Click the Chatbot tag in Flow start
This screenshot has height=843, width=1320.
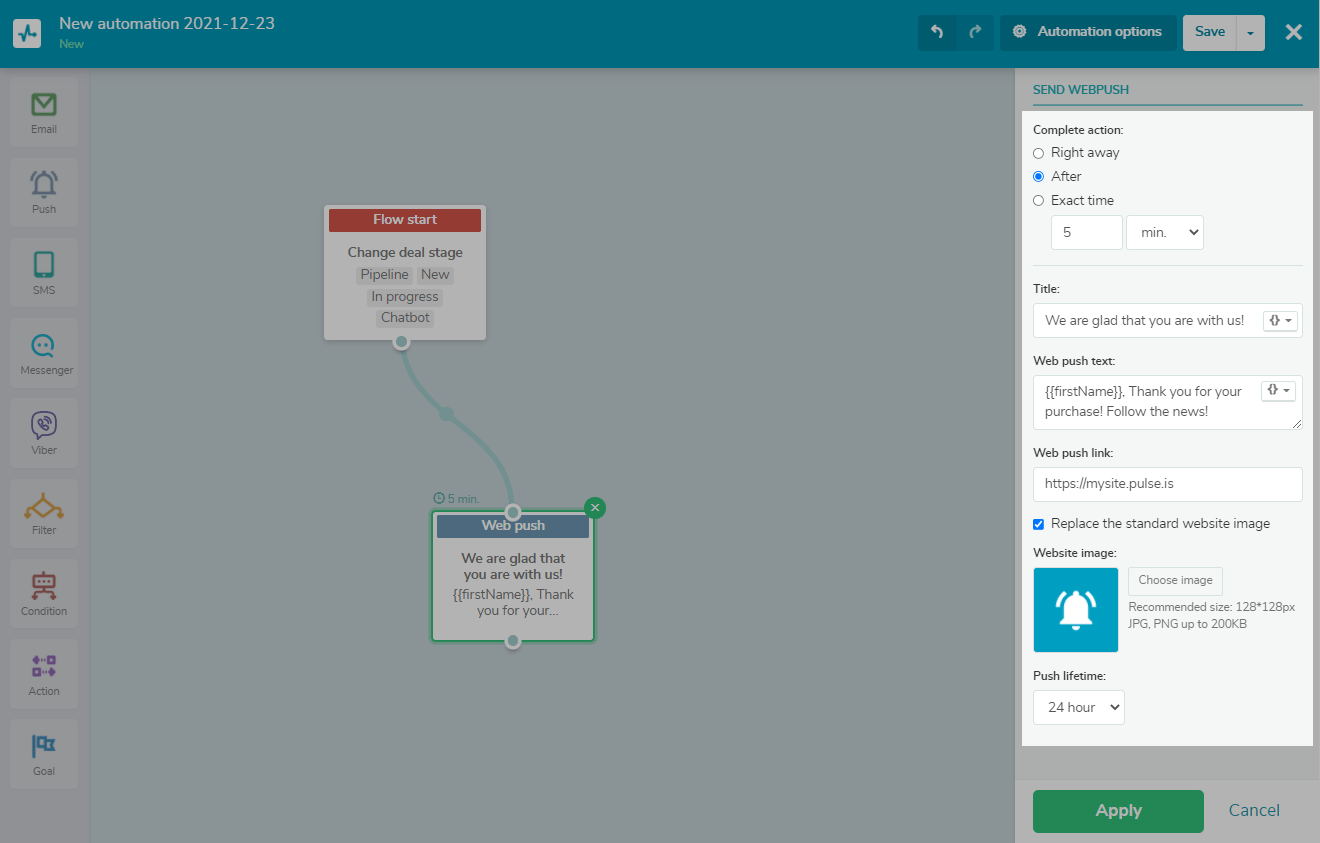click(x=405, y=318)
